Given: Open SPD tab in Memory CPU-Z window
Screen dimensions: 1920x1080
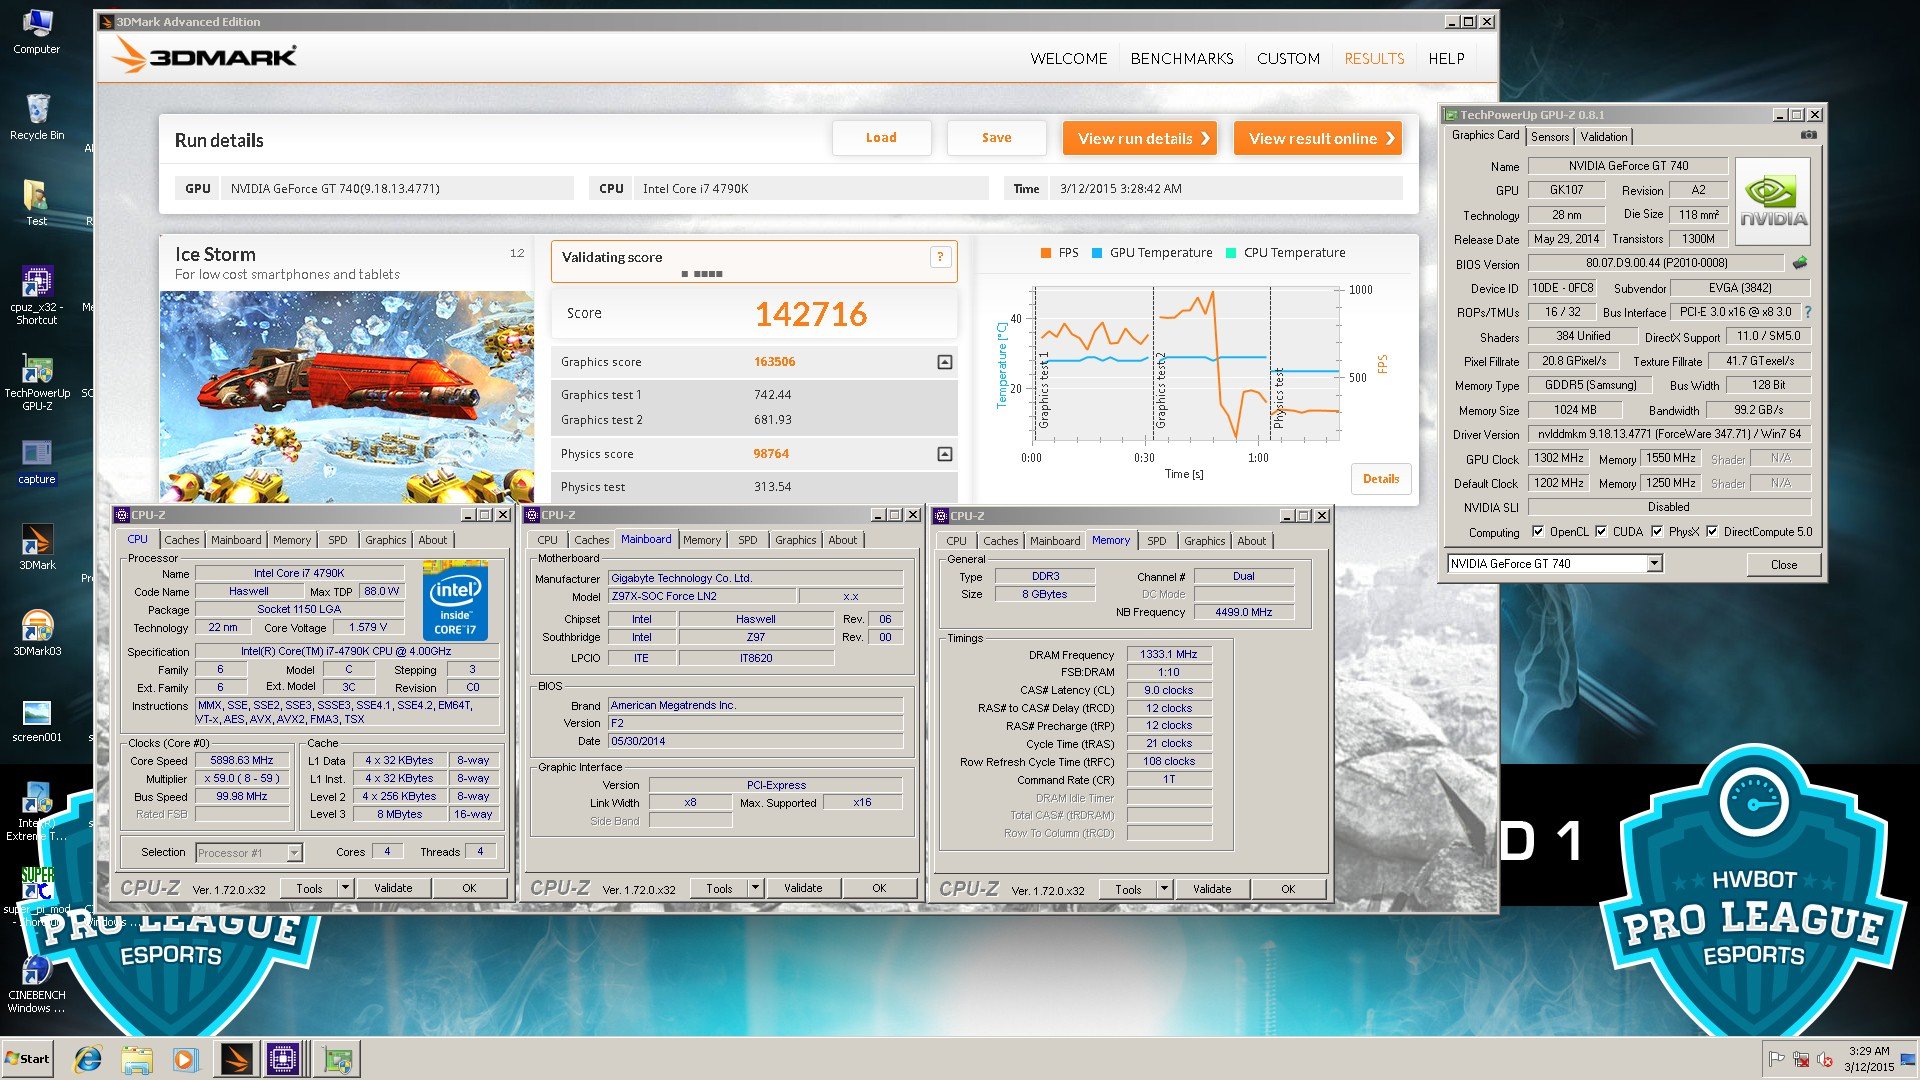Looking at the screenshot, I should click(1156, 541).
